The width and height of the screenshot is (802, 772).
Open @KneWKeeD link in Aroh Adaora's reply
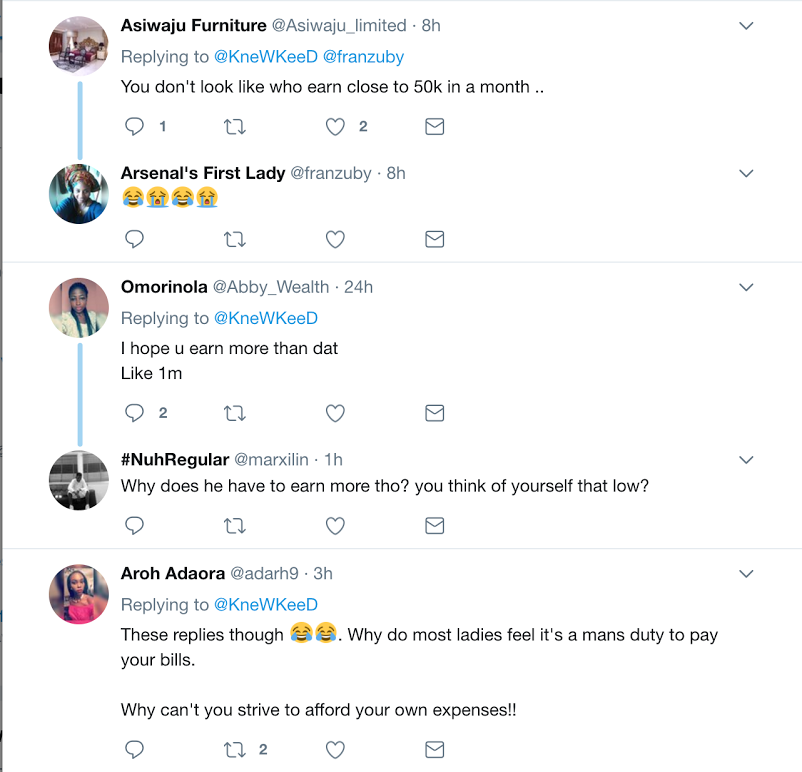coord(265,605)
